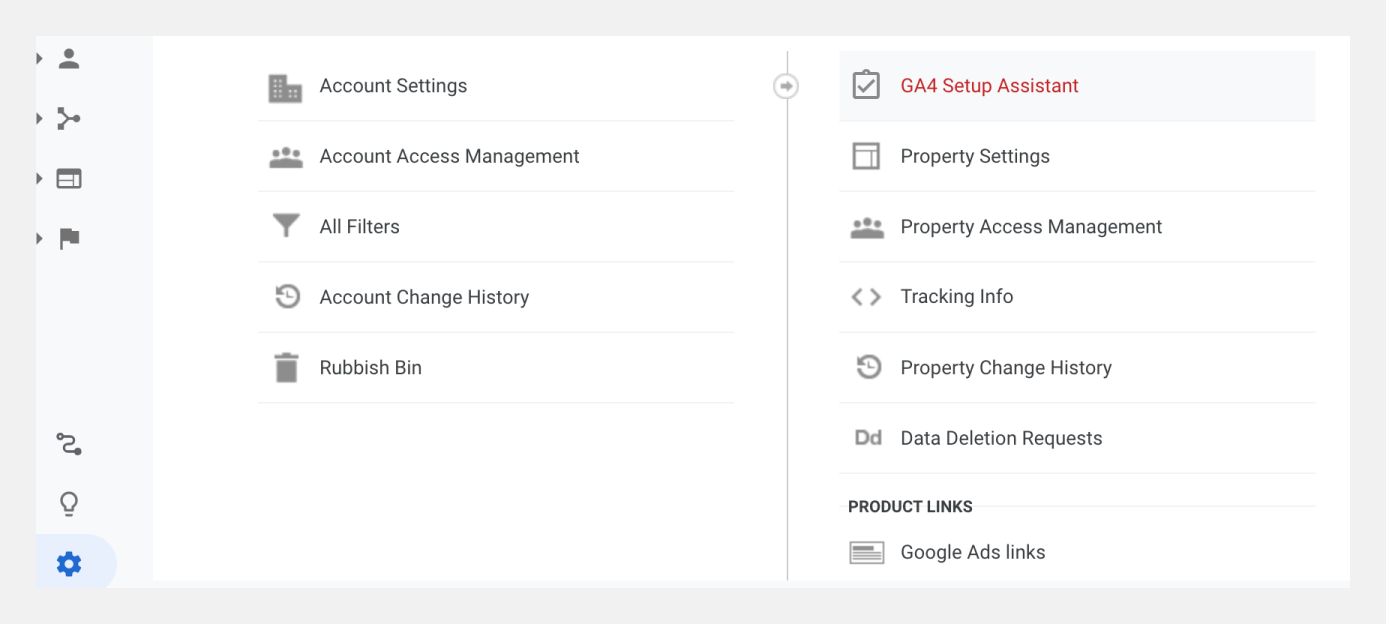The width and height of the screenshot is (1387, 624).
Task: Click building icon beside Account Settings
Action: [x=286, y=87]
